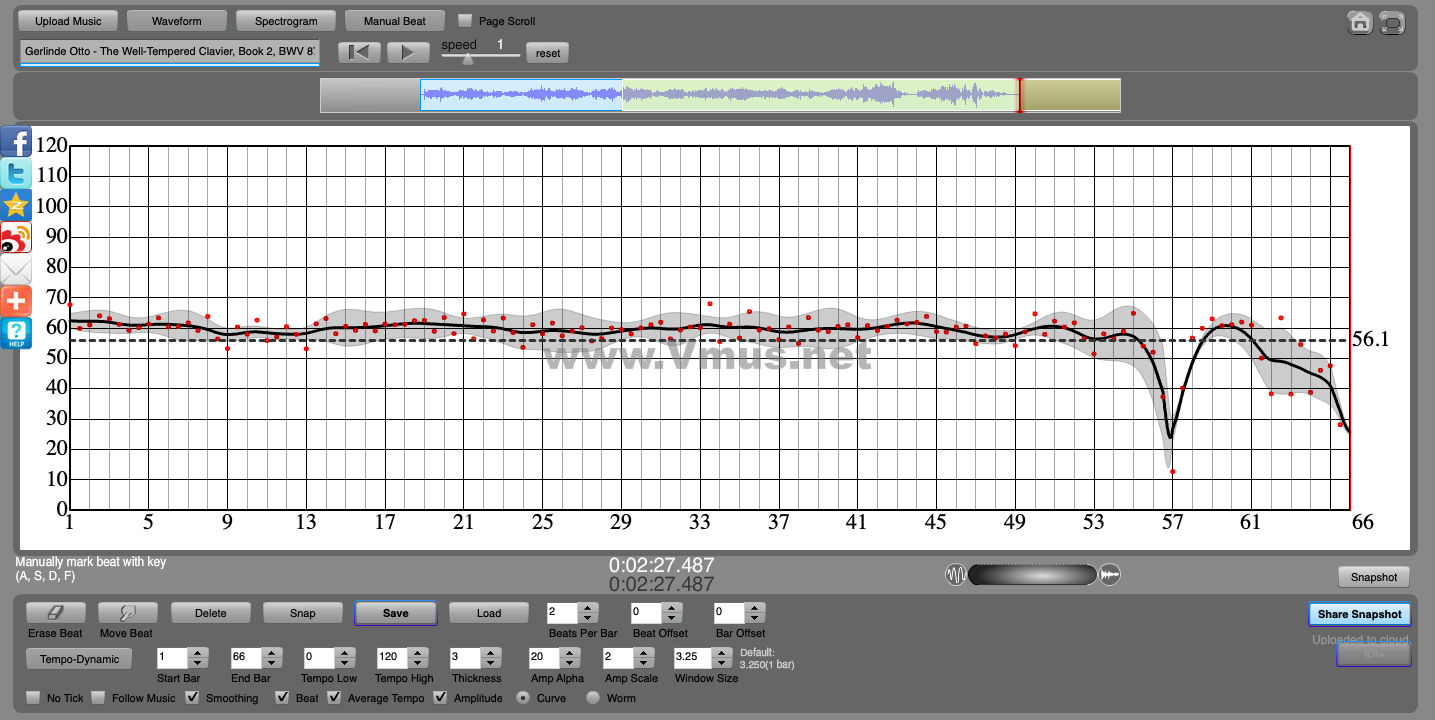Select the Worm radio button
1435x720 pixels.
(593, 697)
